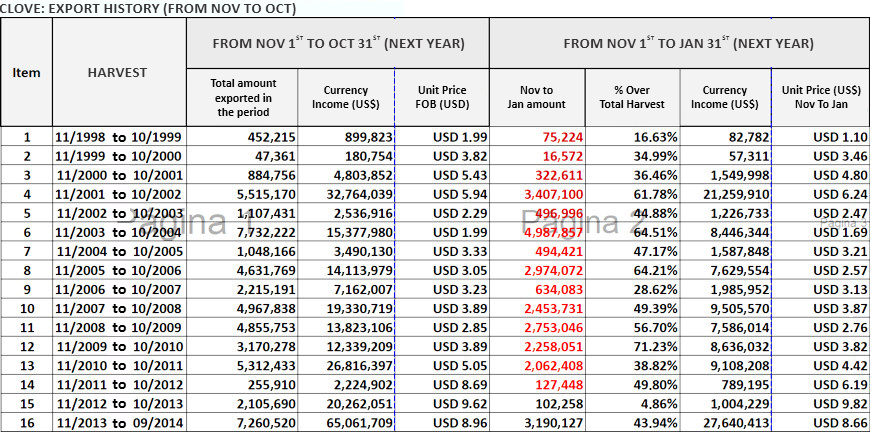
Task: Click the 'HARVEST' column header
Action: 119,72
